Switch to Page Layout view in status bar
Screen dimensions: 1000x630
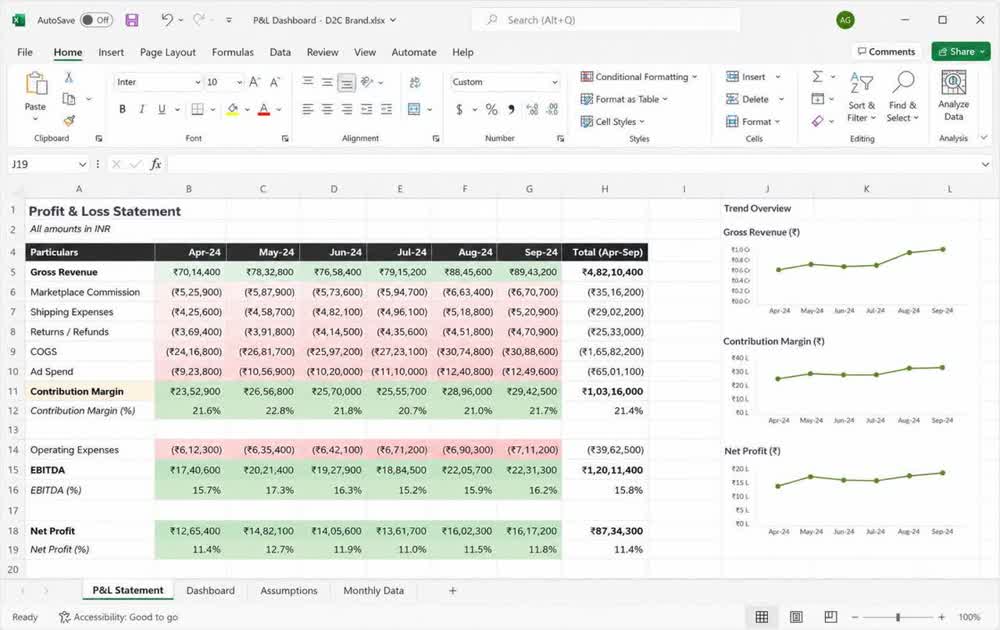(x=796, y=617)
